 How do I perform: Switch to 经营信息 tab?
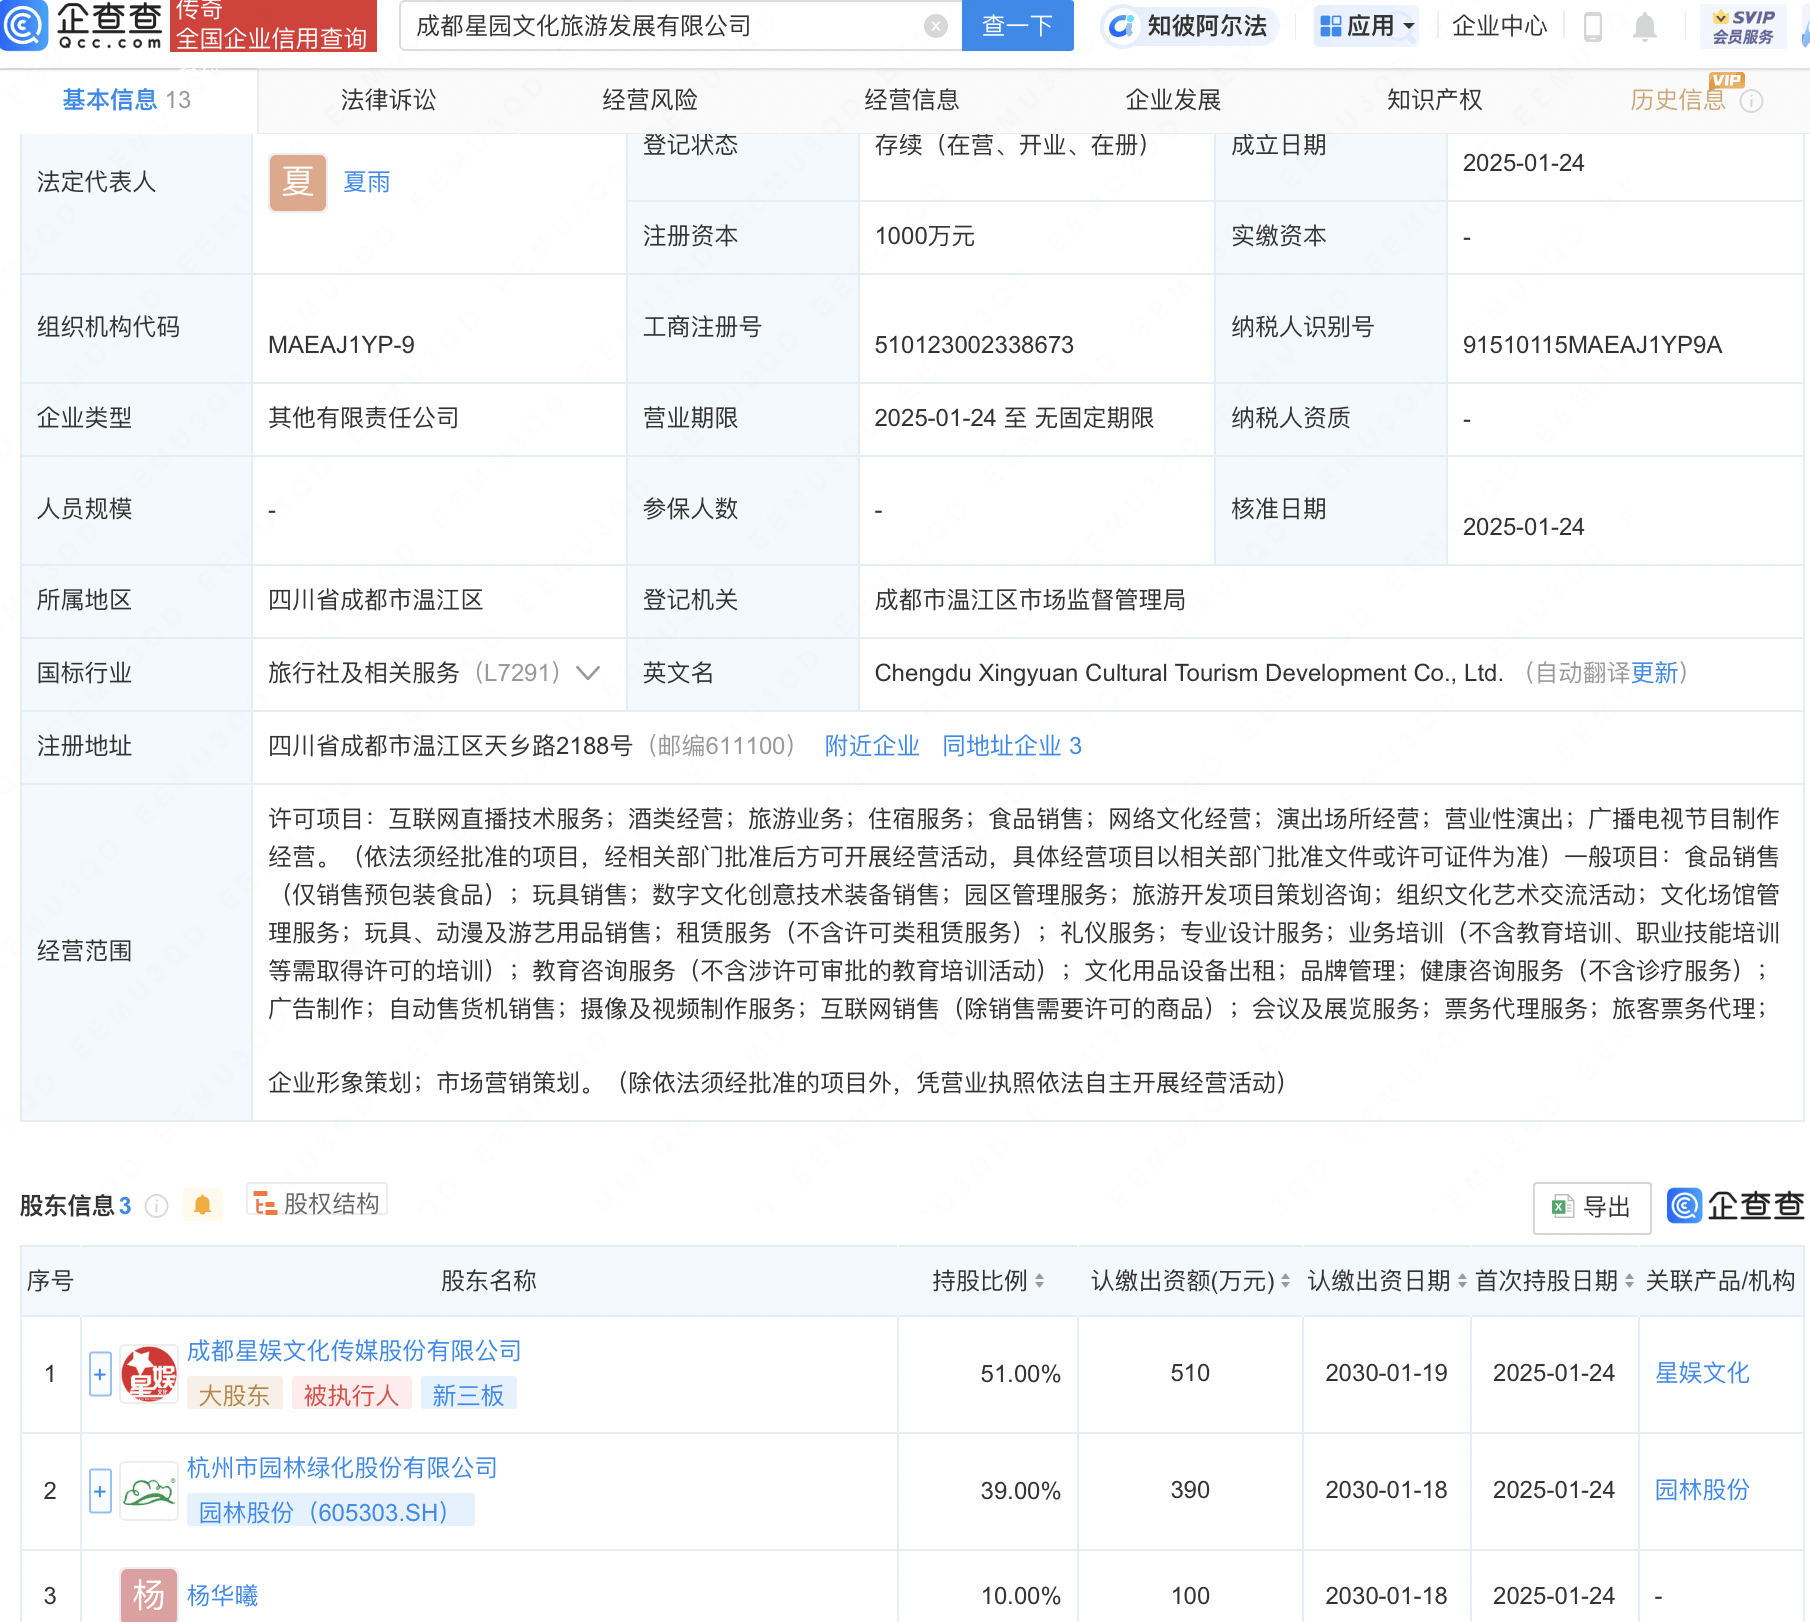pyautogui.click(x=912, y=100)
